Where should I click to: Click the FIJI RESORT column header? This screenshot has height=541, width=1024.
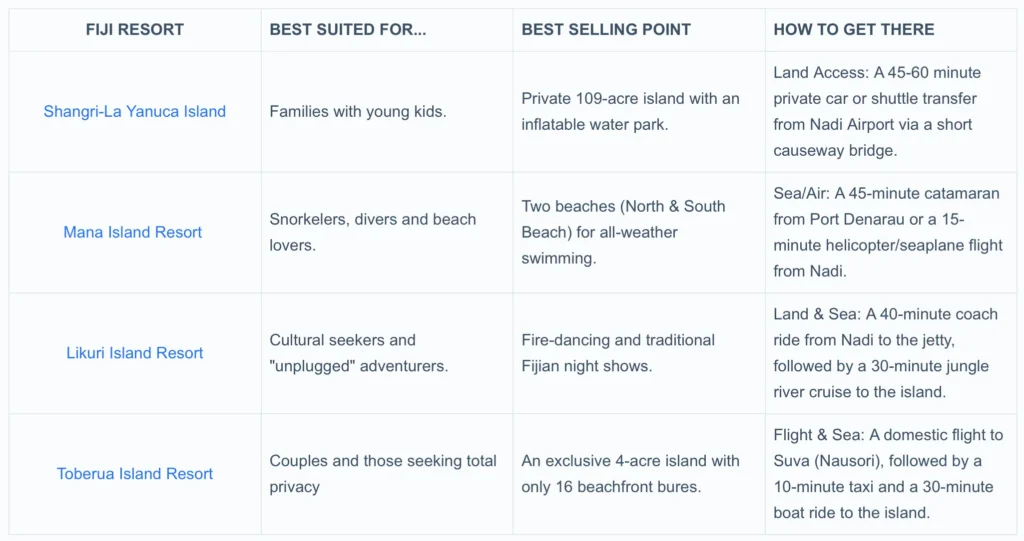point(134,29)
